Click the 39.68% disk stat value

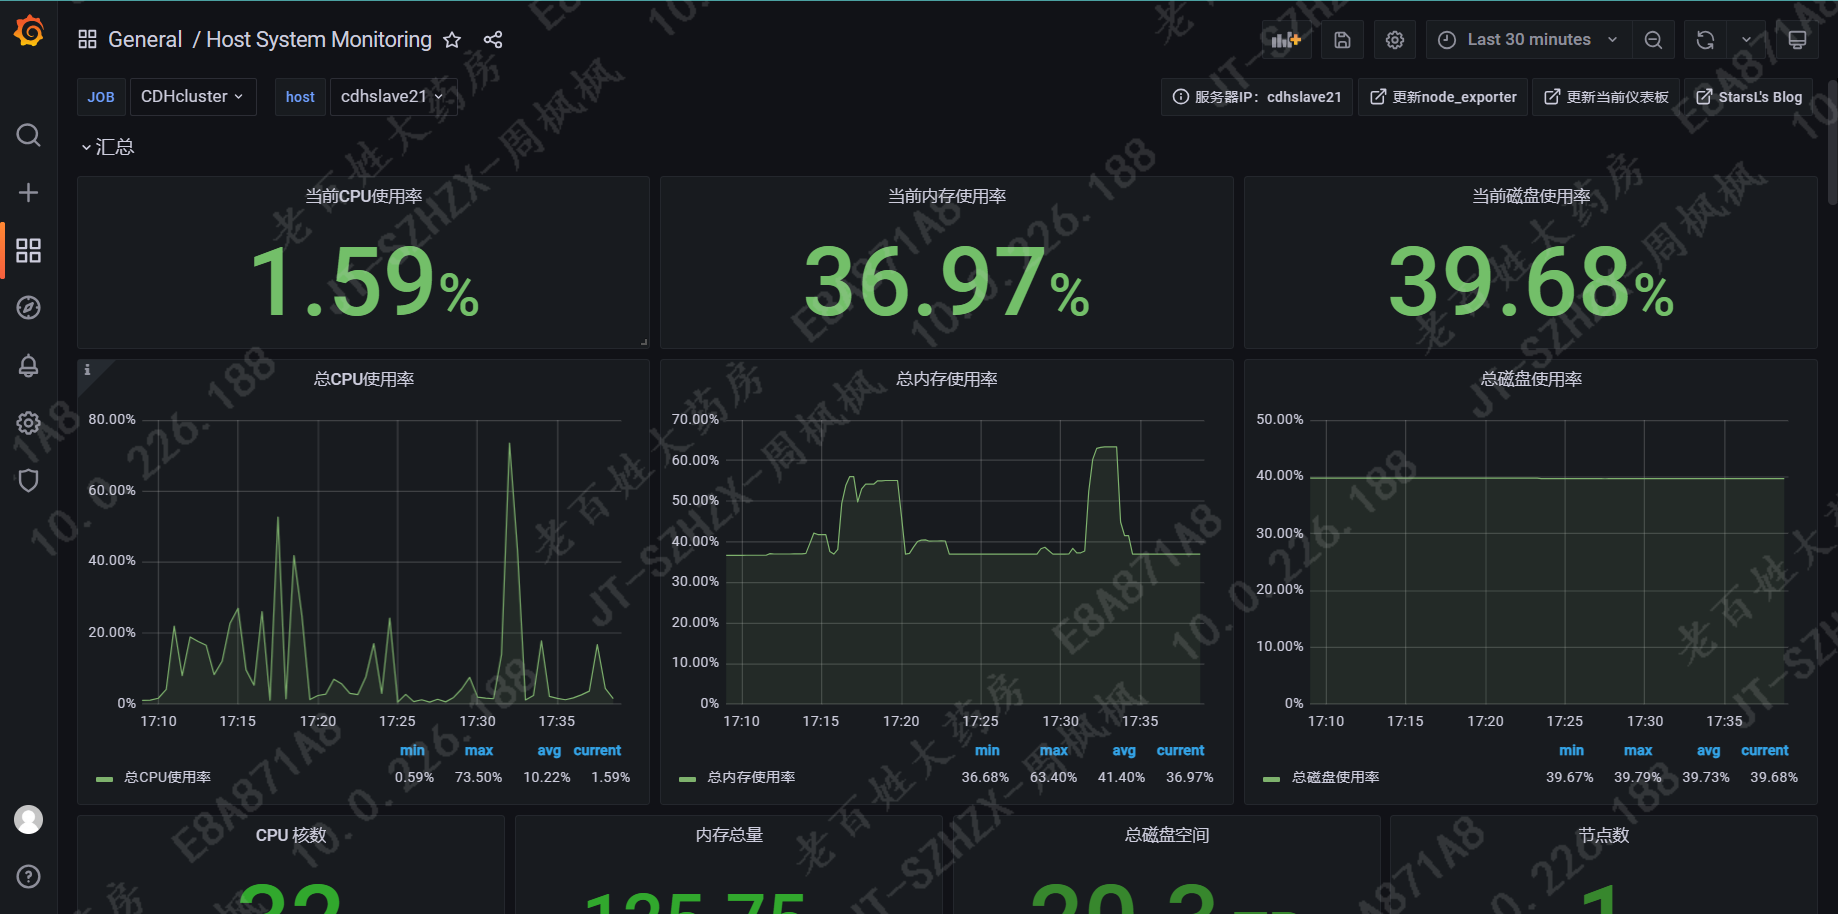(1531, 282)
